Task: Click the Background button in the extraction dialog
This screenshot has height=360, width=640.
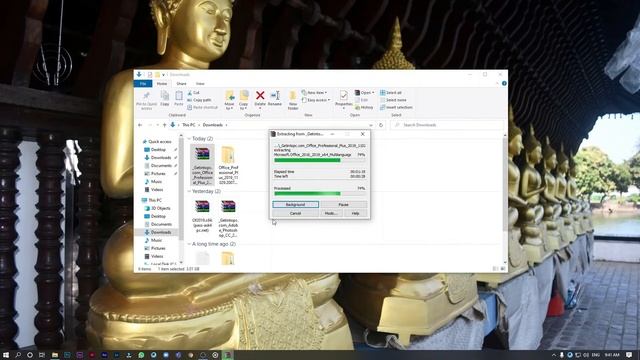Action: pyautogui.click(x=296, y=204)
